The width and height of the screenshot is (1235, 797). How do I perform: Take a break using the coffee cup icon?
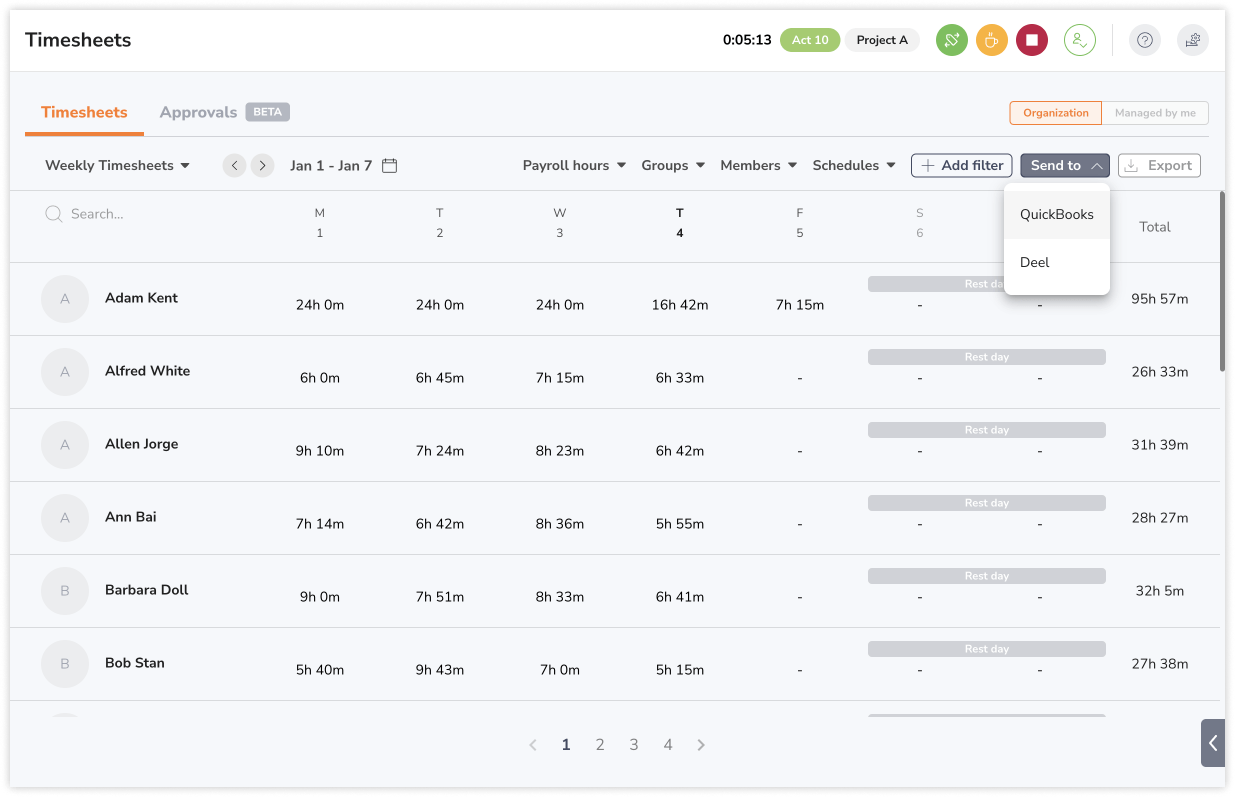991,40
